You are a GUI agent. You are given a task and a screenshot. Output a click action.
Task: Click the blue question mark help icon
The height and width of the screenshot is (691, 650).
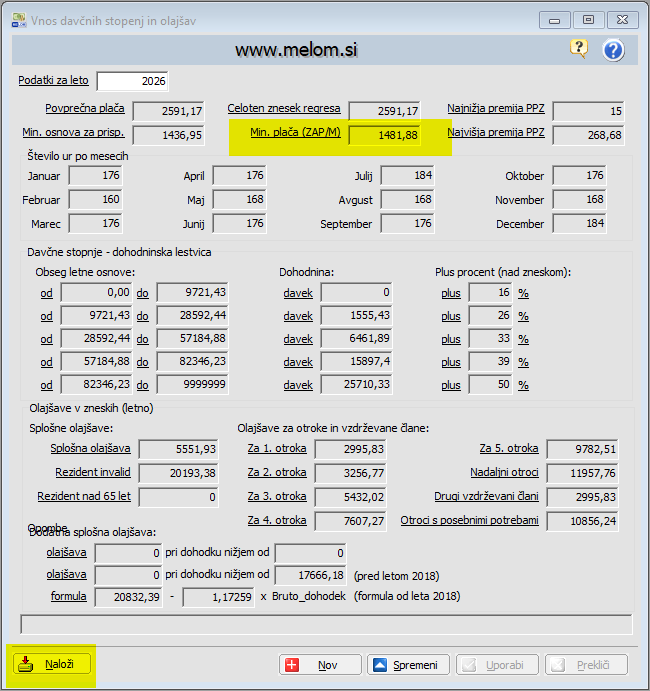(613, 50)
